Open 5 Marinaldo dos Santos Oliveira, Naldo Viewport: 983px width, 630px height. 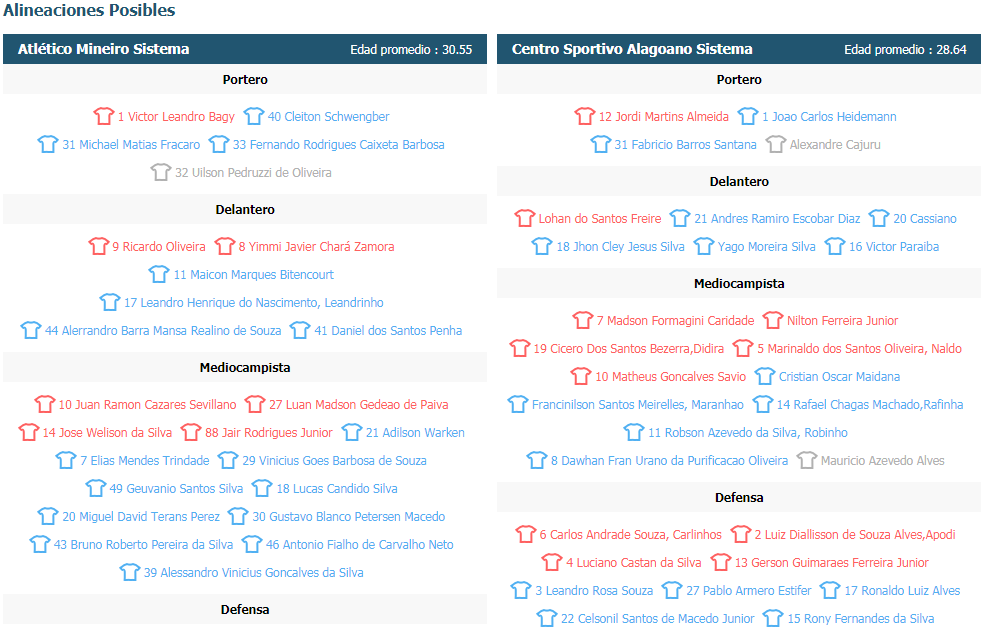click(859, 349)
